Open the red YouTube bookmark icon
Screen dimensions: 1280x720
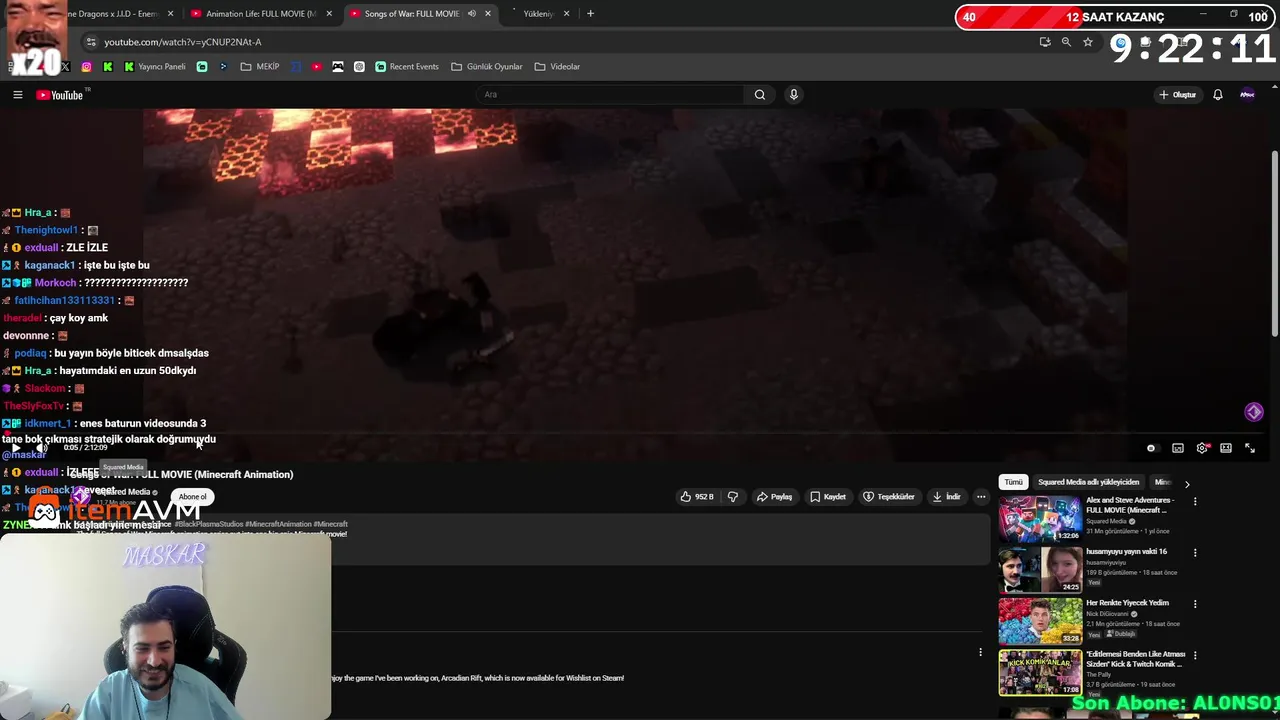click(x=317, y=67)
